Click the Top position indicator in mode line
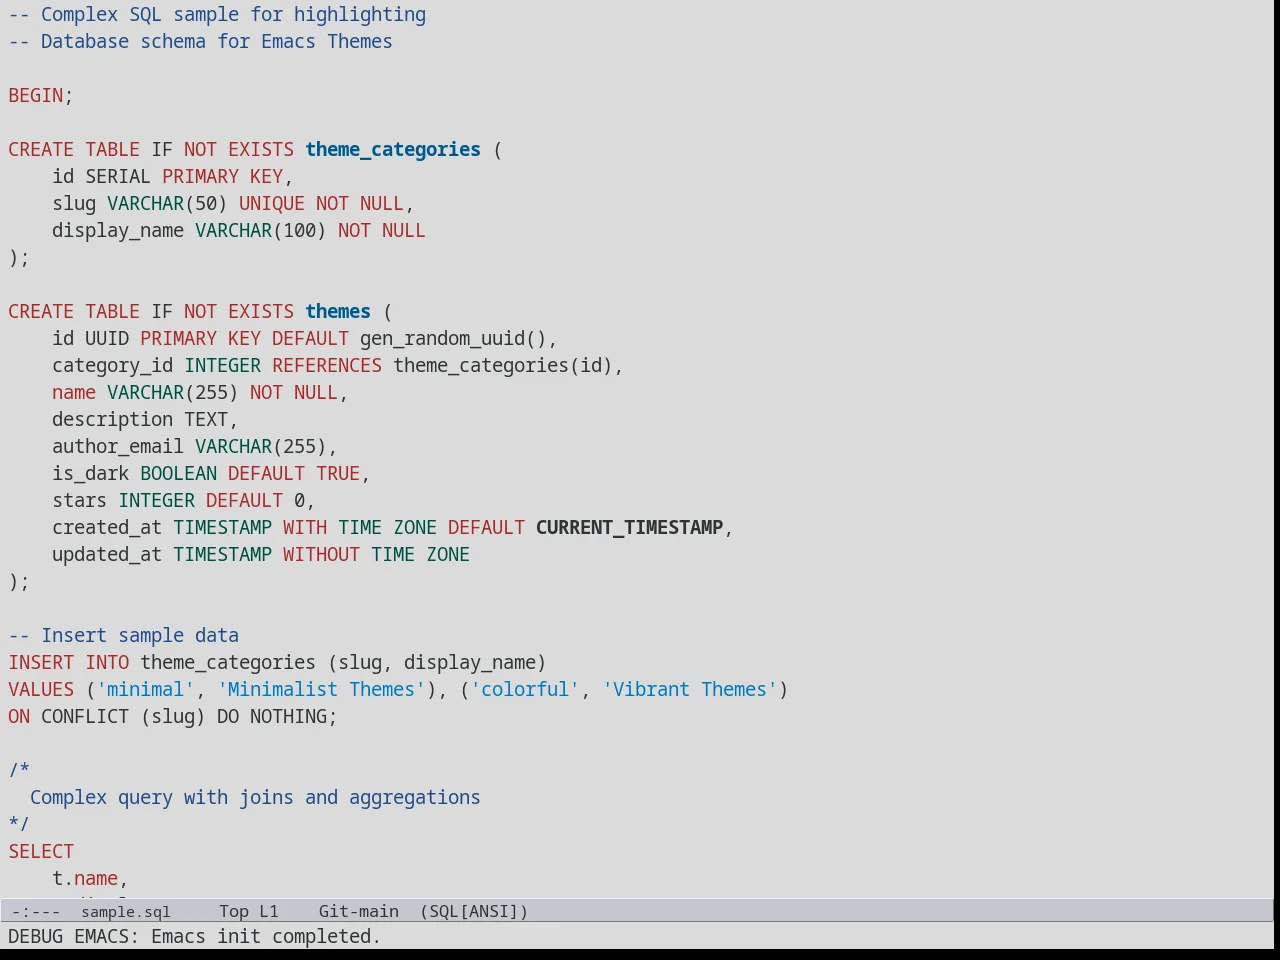Image resolution: width=1280 pixels, height=960 pixels. 234,912
